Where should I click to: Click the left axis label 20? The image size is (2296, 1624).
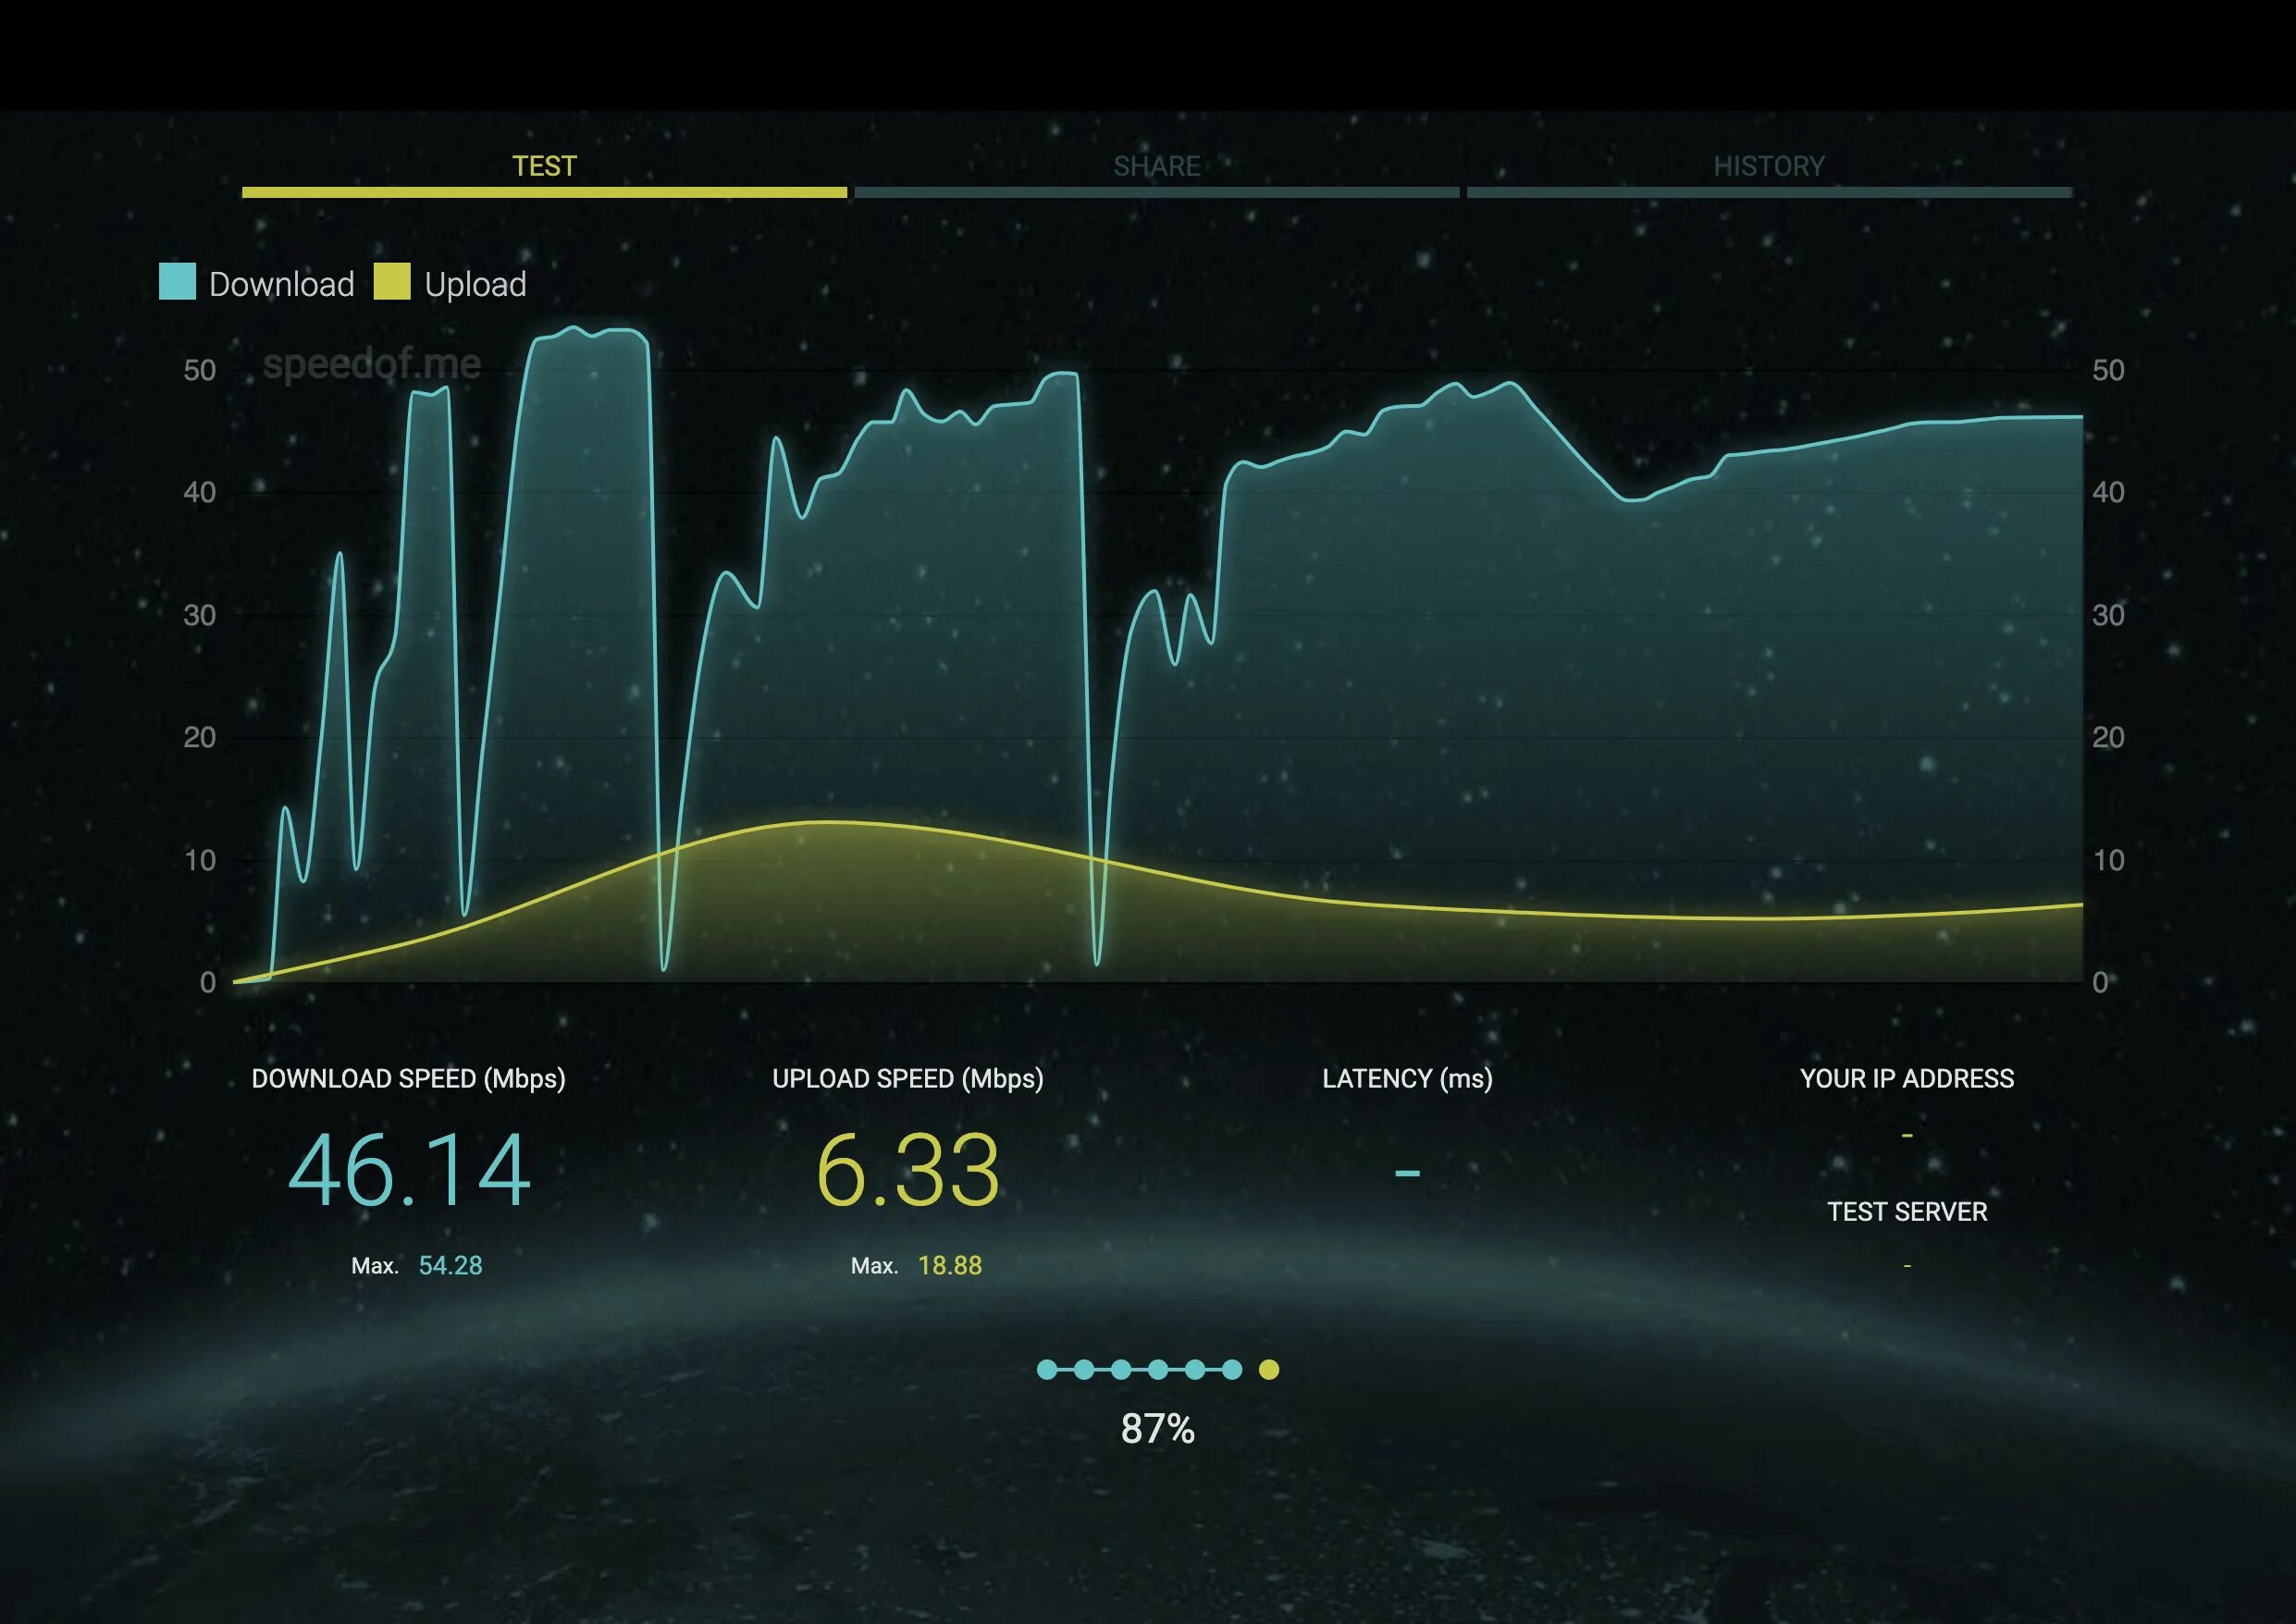[x=200, y=738]
